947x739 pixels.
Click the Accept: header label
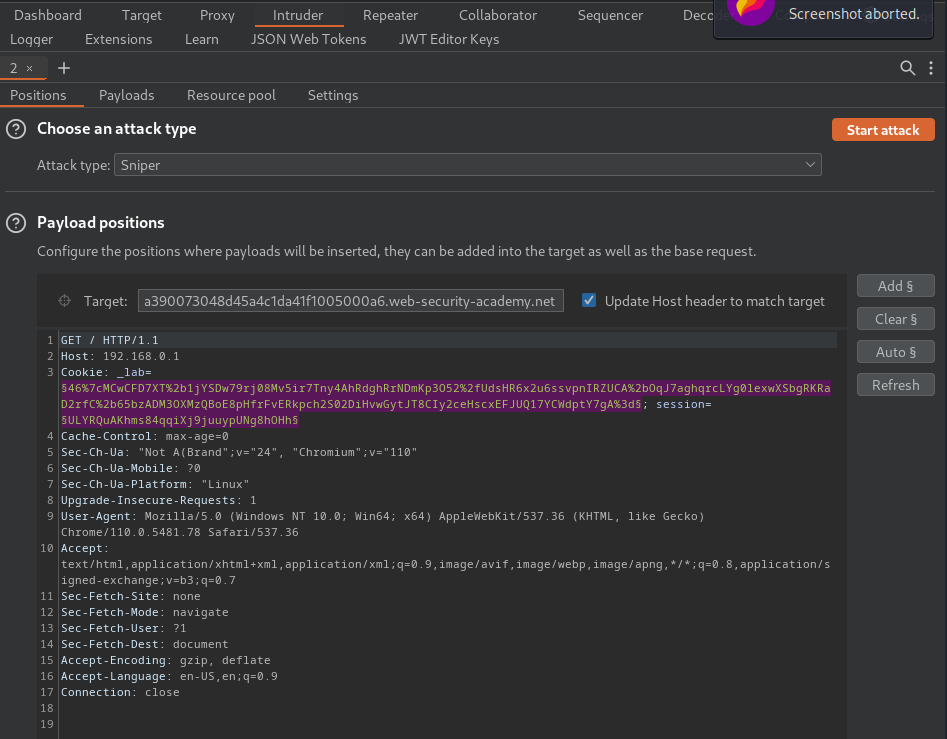point(85,548)
